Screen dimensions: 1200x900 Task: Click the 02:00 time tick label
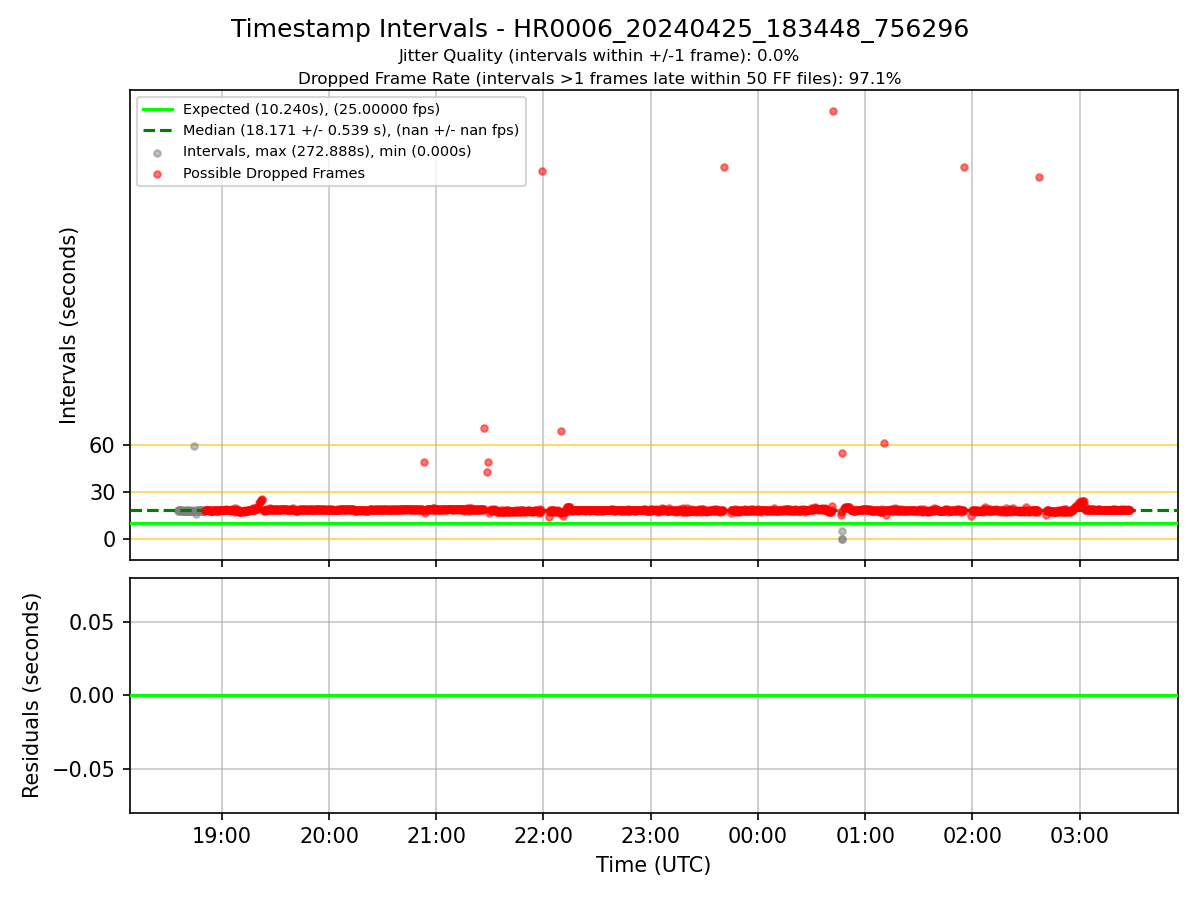(972, 835)
